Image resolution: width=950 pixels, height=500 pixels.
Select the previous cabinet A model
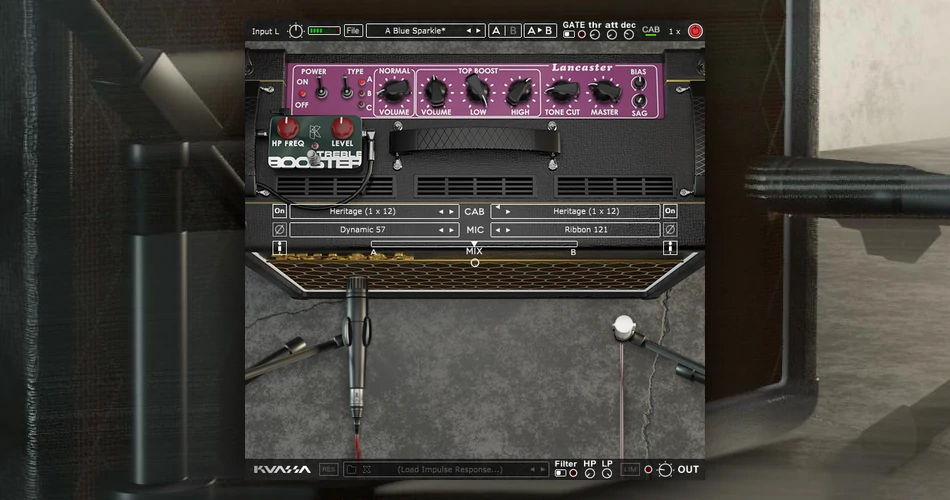pyautogui.click(x=441, y=212)
